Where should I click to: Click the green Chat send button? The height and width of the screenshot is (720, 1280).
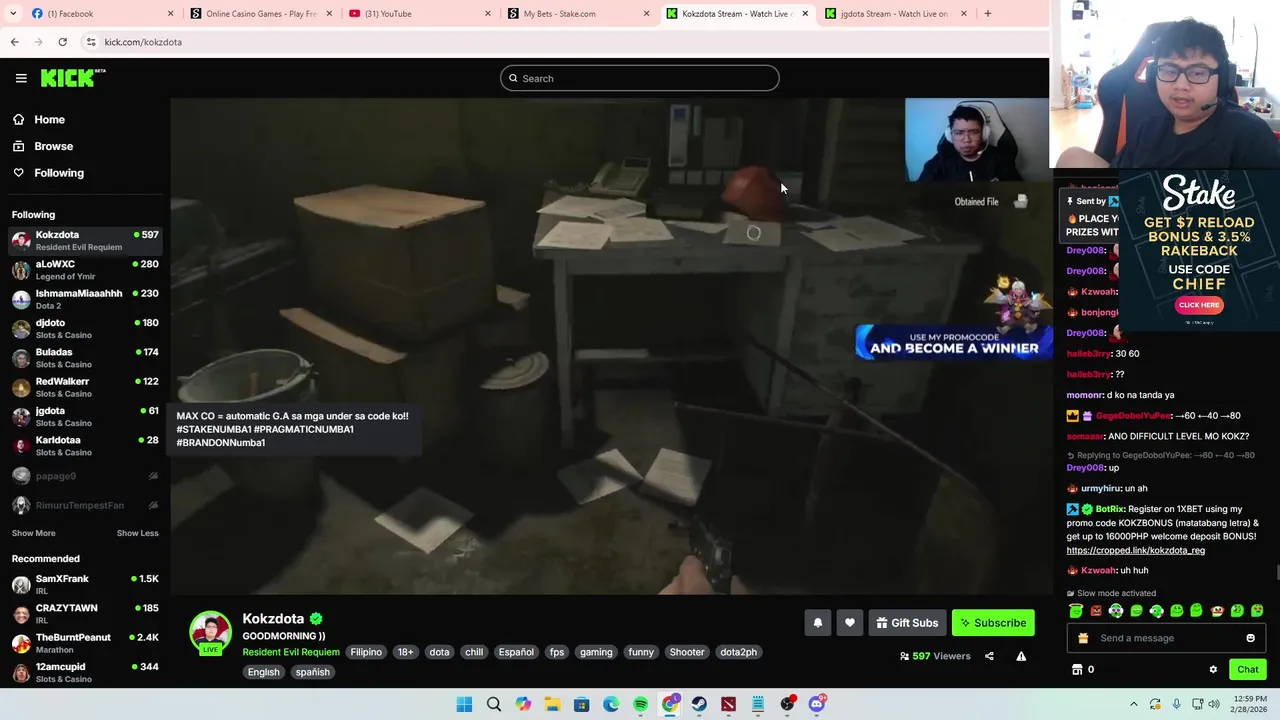[1247, 669]
